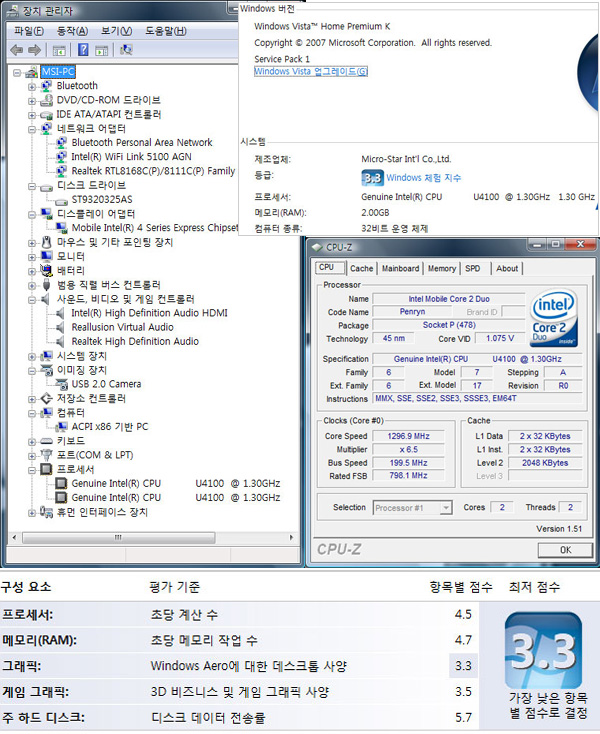Image resolution: width=600 pixels, height=734 pixels.
Task: Click the 키보드 keyboard icon
Action: (x=46, y=441)
